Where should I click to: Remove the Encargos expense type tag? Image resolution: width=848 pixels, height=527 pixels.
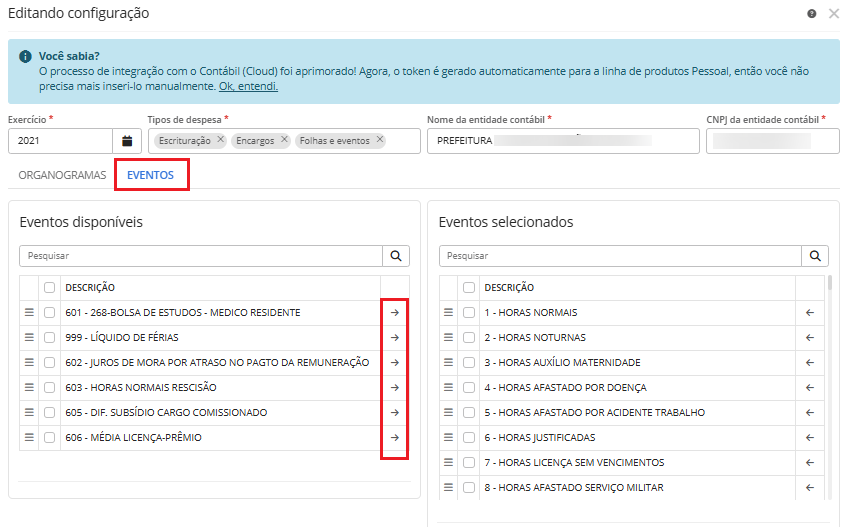[284, 140]
